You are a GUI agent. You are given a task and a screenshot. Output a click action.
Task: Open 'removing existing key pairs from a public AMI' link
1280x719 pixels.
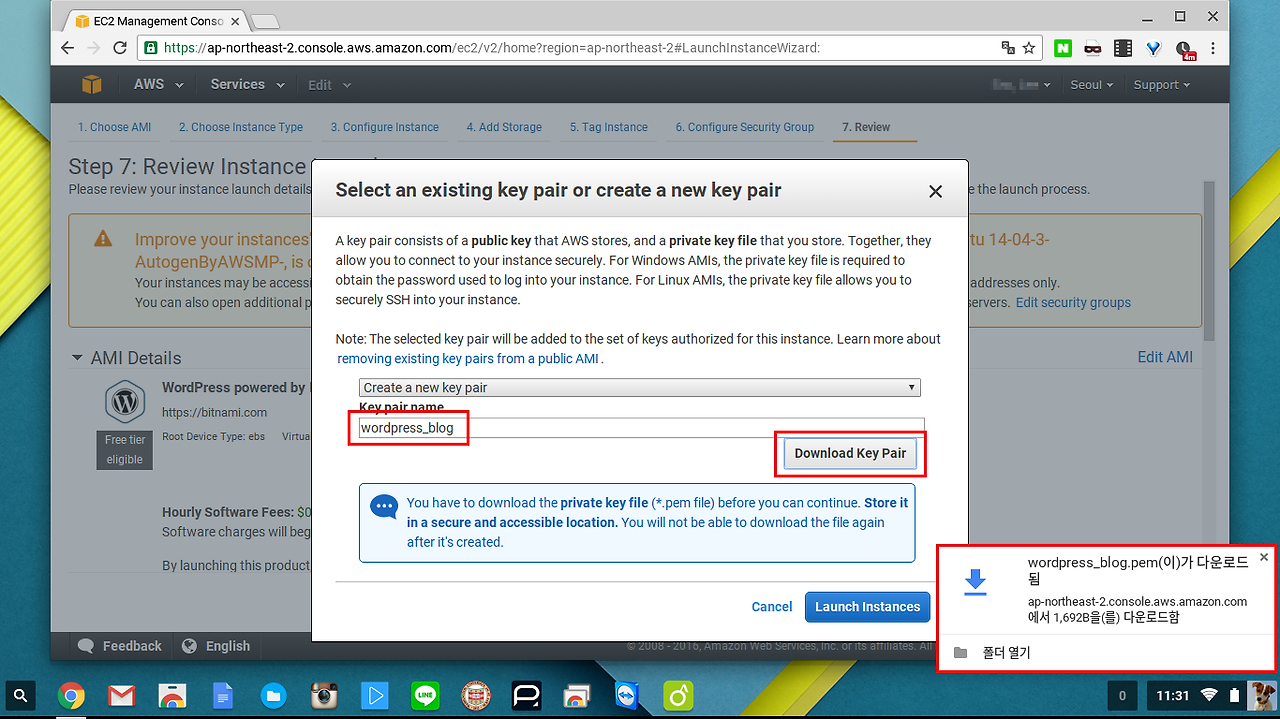click(468, 358)
